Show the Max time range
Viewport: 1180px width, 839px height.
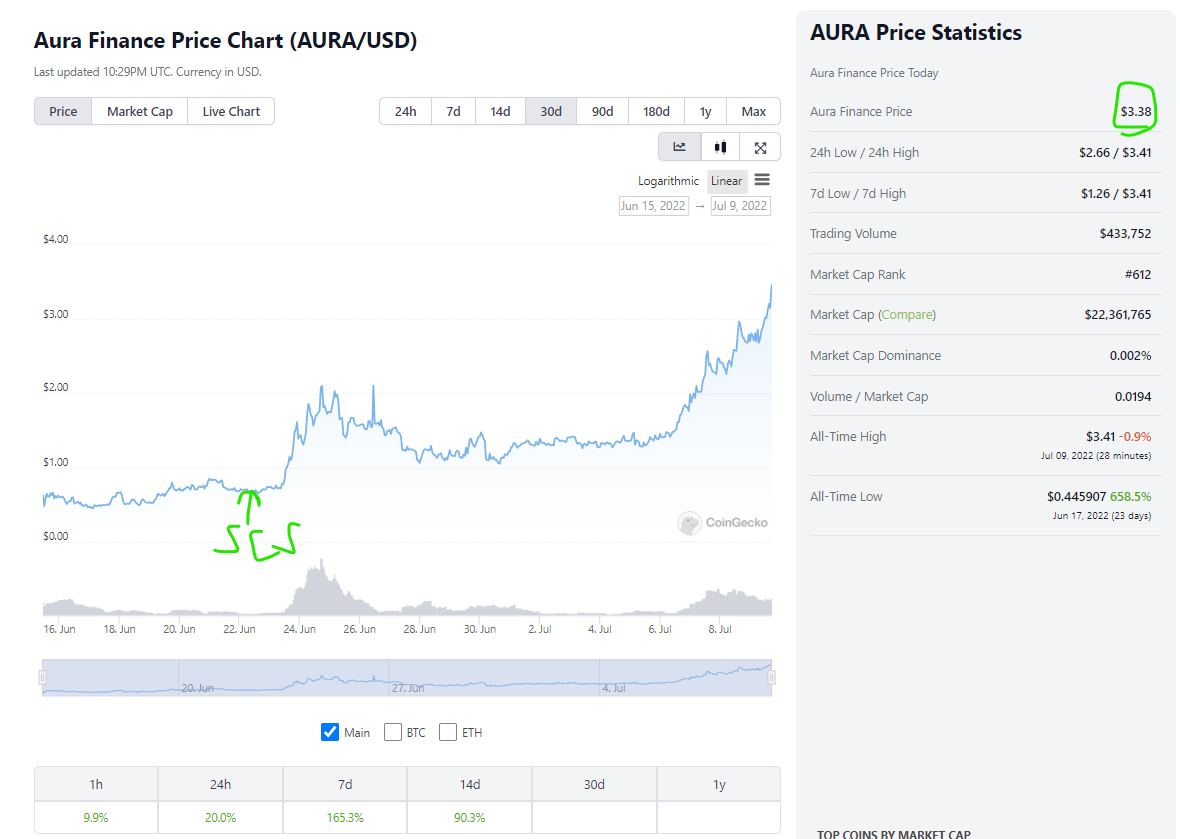(x=754, y=111)
